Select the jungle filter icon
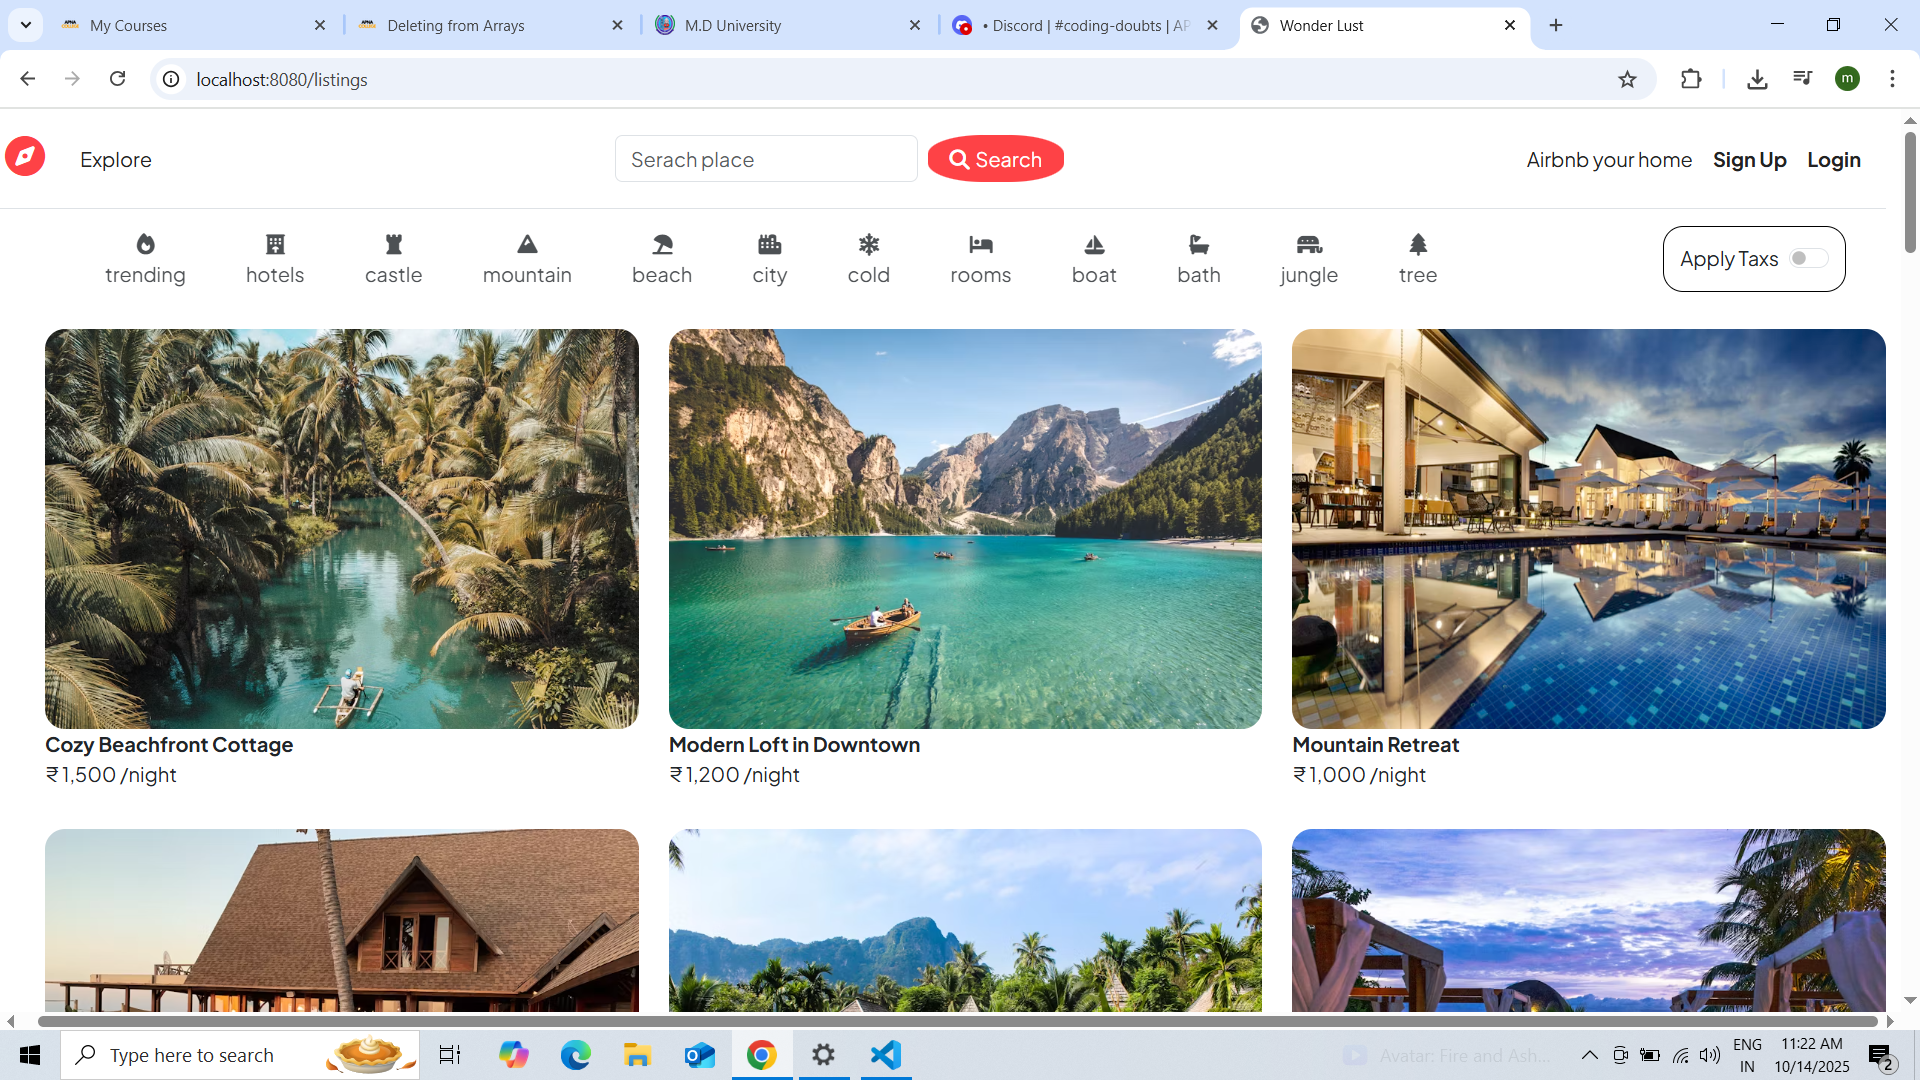The width and height of the screenshot is (1920, 1080). (x=1309, y=244)
